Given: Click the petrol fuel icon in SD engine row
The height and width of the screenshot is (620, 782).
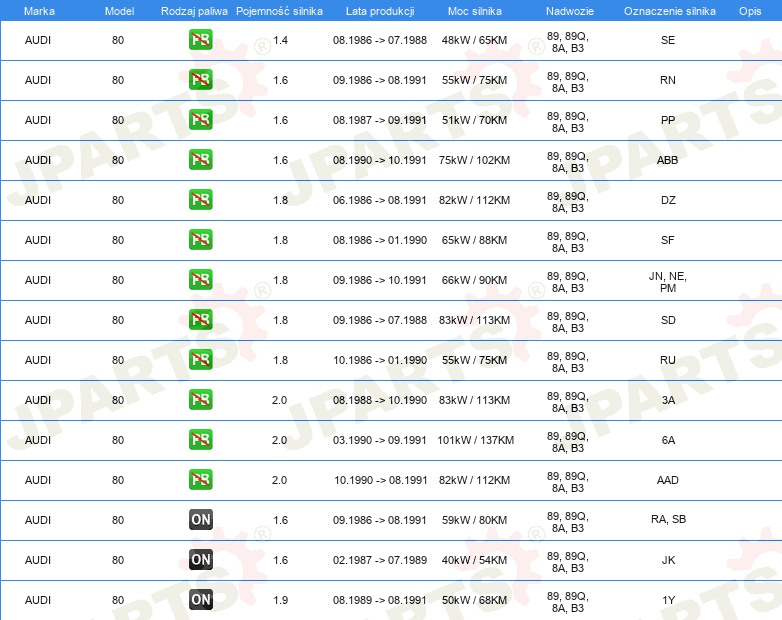Looking at the screenshot, I should (x=200, y=320).
